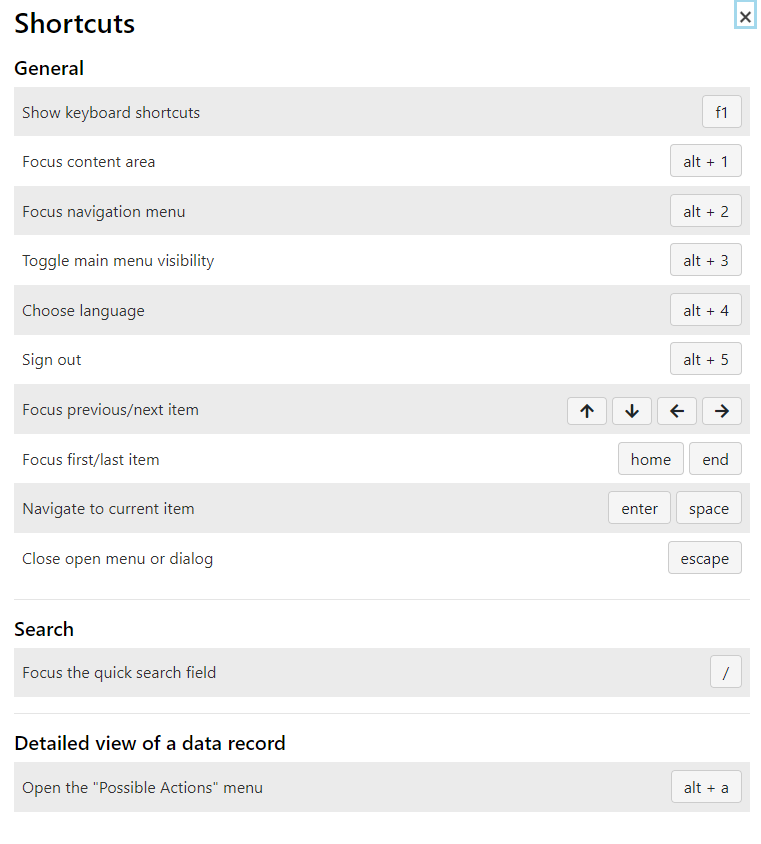Click the left arrow key icon

(x=677, y=410)
